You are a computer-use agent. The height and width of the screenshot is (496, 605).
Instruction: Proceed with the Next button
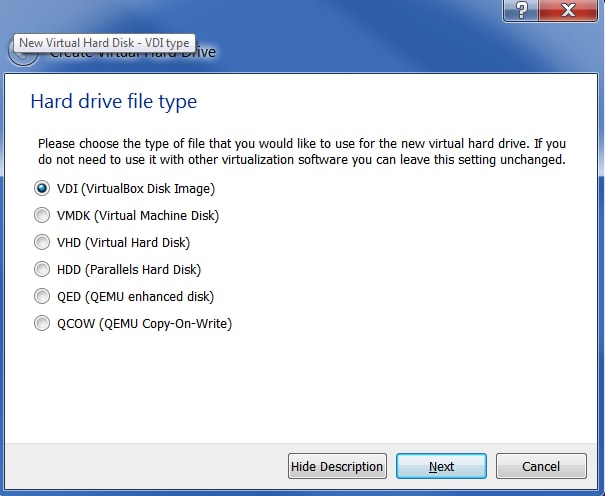[x=441, y=466]
